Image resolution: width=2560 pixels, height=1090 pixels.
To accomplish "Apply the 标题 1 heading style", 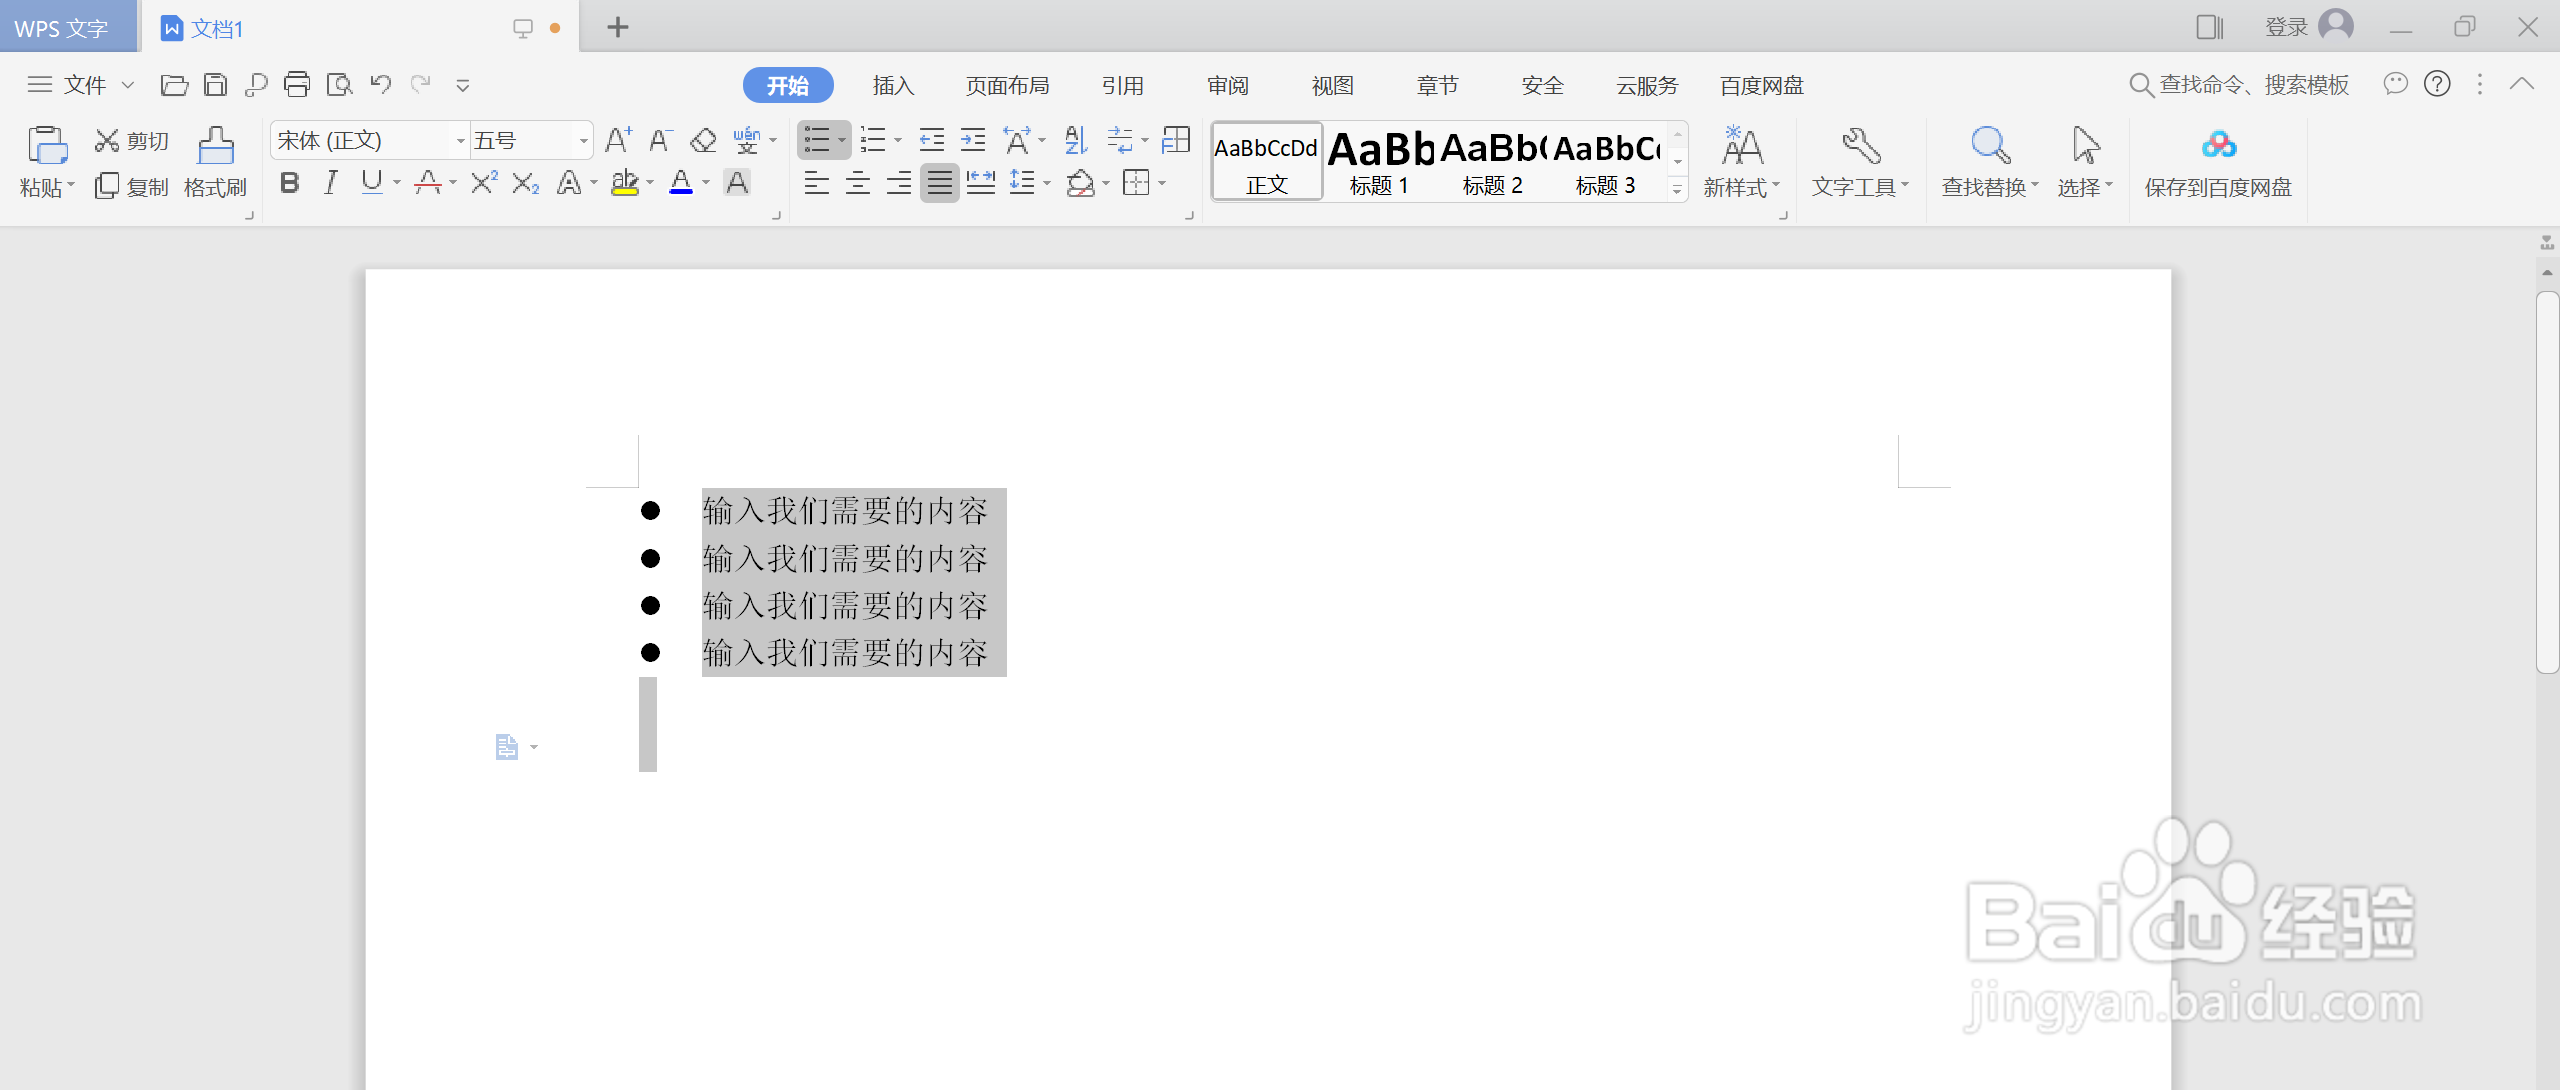I will click(x=1380, y=162).
